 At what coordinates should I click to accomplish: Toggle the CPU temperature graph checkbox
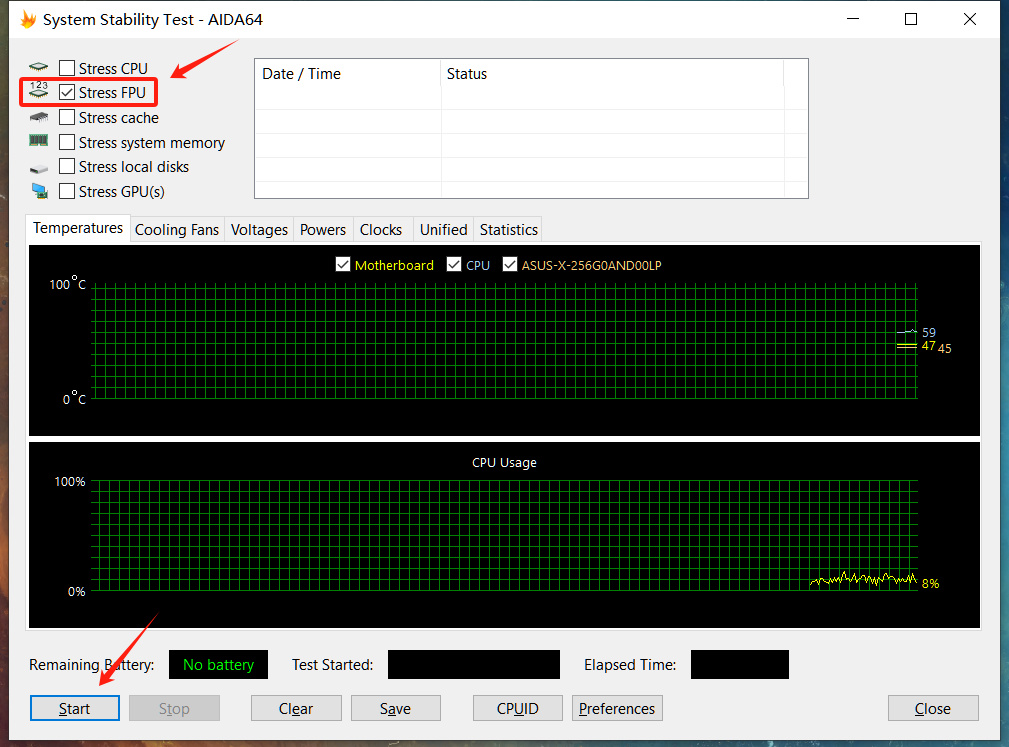click(454, 264)
